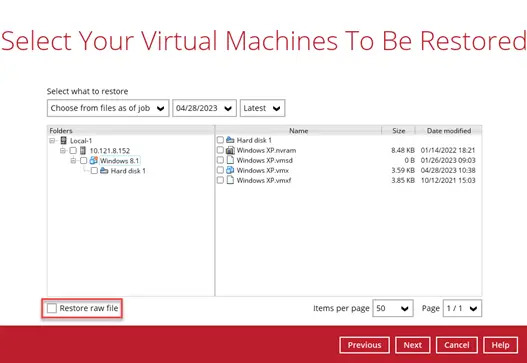Click the Cancel button
This screenshot has width=527, height=363.
[x=456, y=345]
